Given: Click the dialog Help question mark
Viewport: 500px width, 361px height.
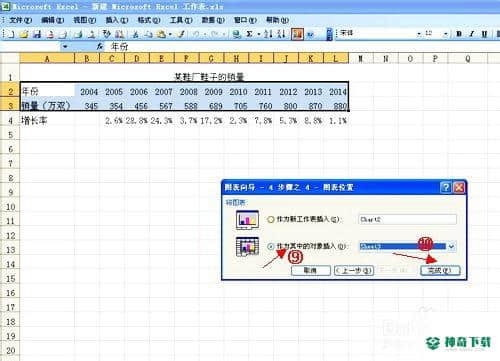Looking at the screenshot, I should [446, 187].
